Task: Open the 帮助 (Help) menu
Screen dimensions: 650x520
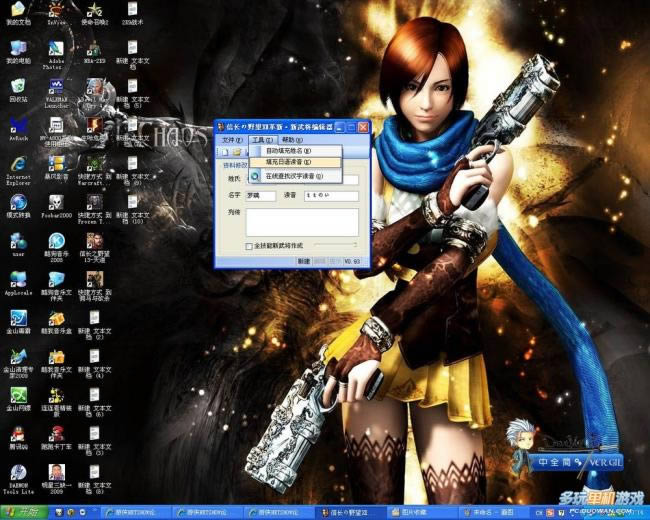Action: coord(292,140)
